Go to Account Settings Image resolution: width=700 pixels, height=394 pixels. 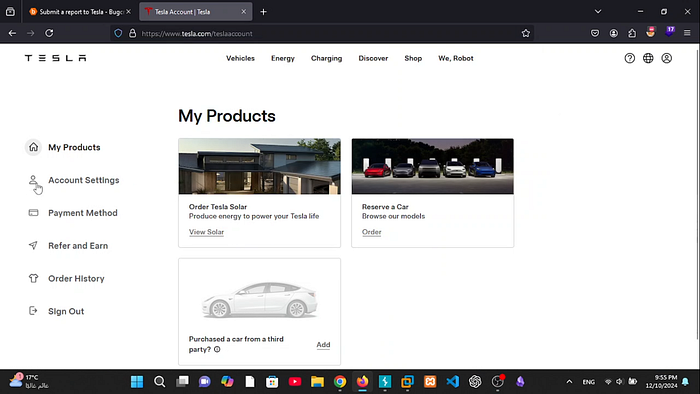pos(83,180)
